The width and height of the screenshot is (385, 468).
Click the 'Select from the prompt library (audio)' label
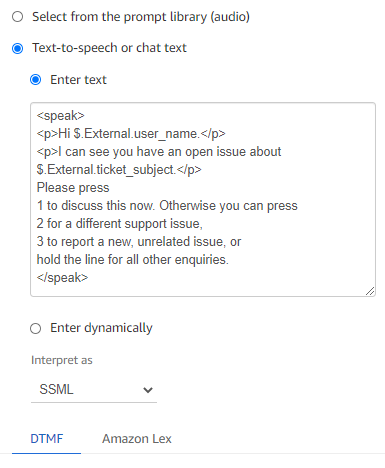tap(141, 17)
